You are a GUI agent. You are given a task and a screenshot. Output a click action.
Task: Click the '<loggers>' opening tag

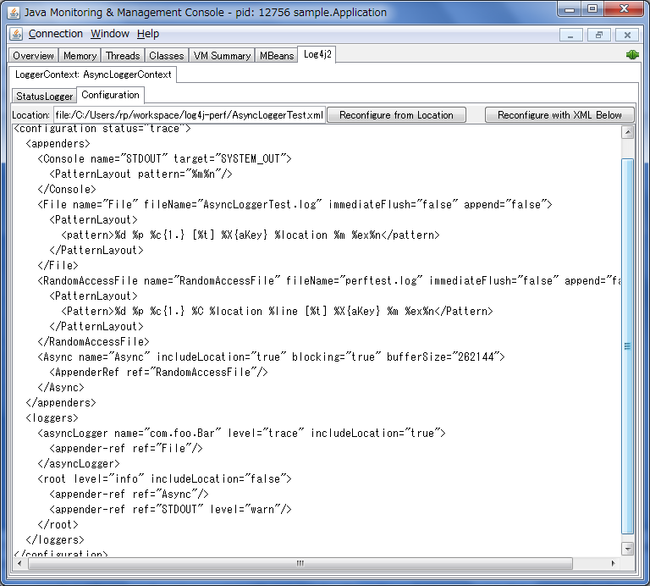pyautogui.click(x=52, y=418)
